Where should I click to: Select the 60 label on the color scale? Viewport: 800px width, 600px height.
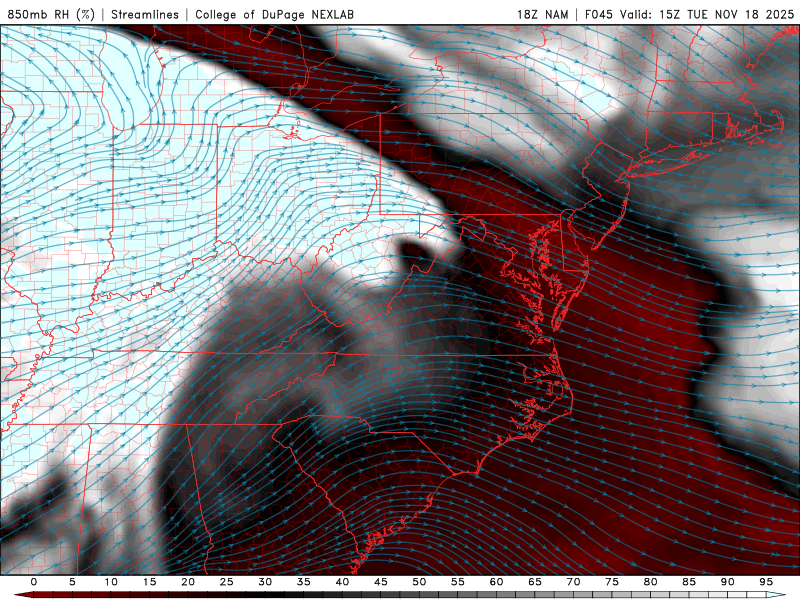click(496, 582)
